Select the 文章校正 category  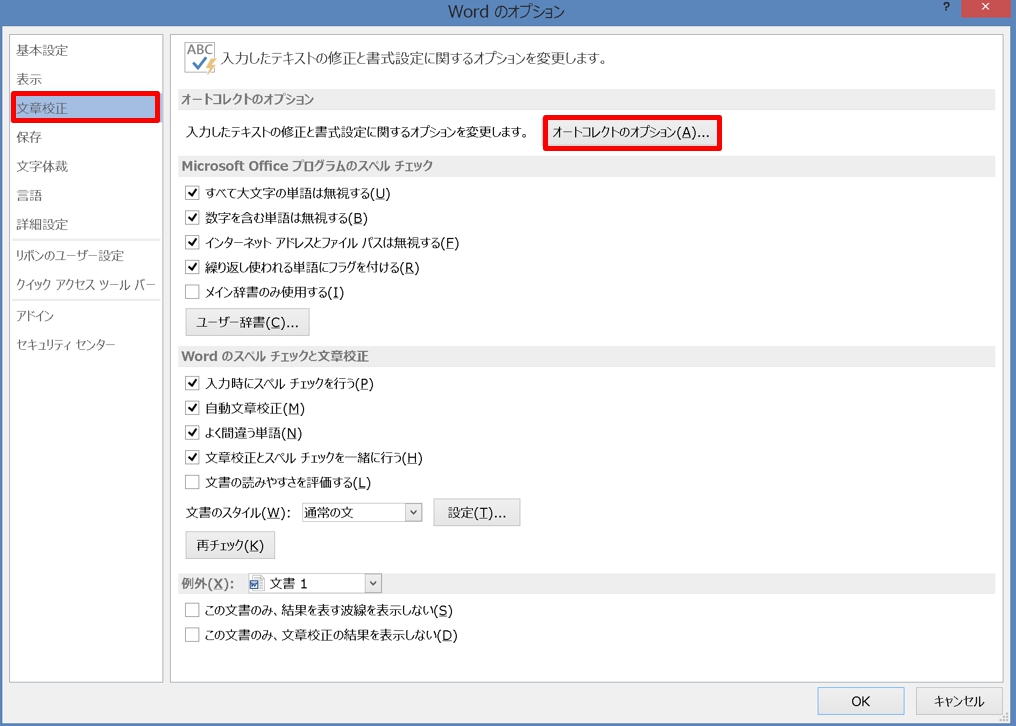point(86,108)
